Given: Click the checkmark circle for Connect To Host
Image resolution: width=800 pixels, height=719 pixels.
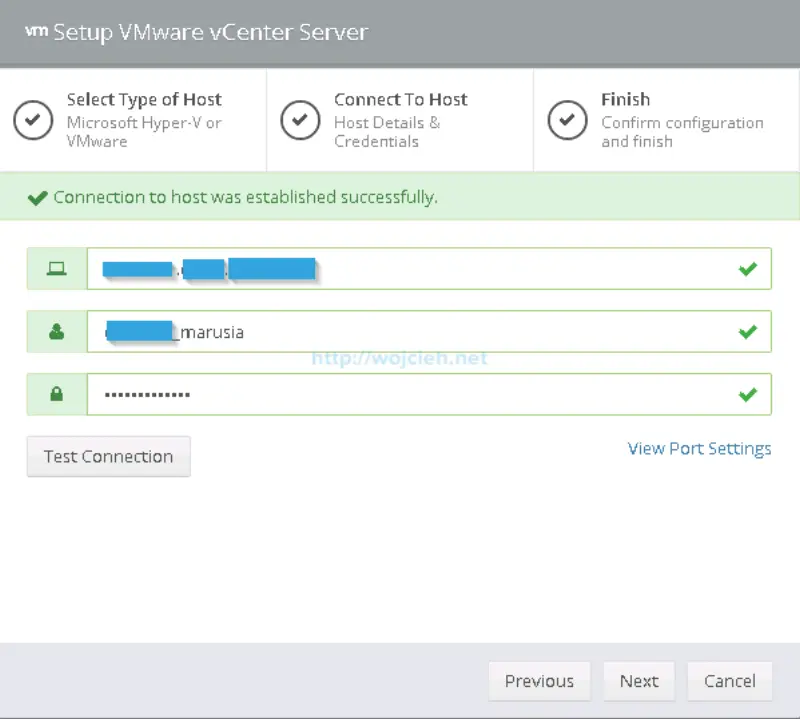Looking at the screenshot, I should [x=300, y=118].
